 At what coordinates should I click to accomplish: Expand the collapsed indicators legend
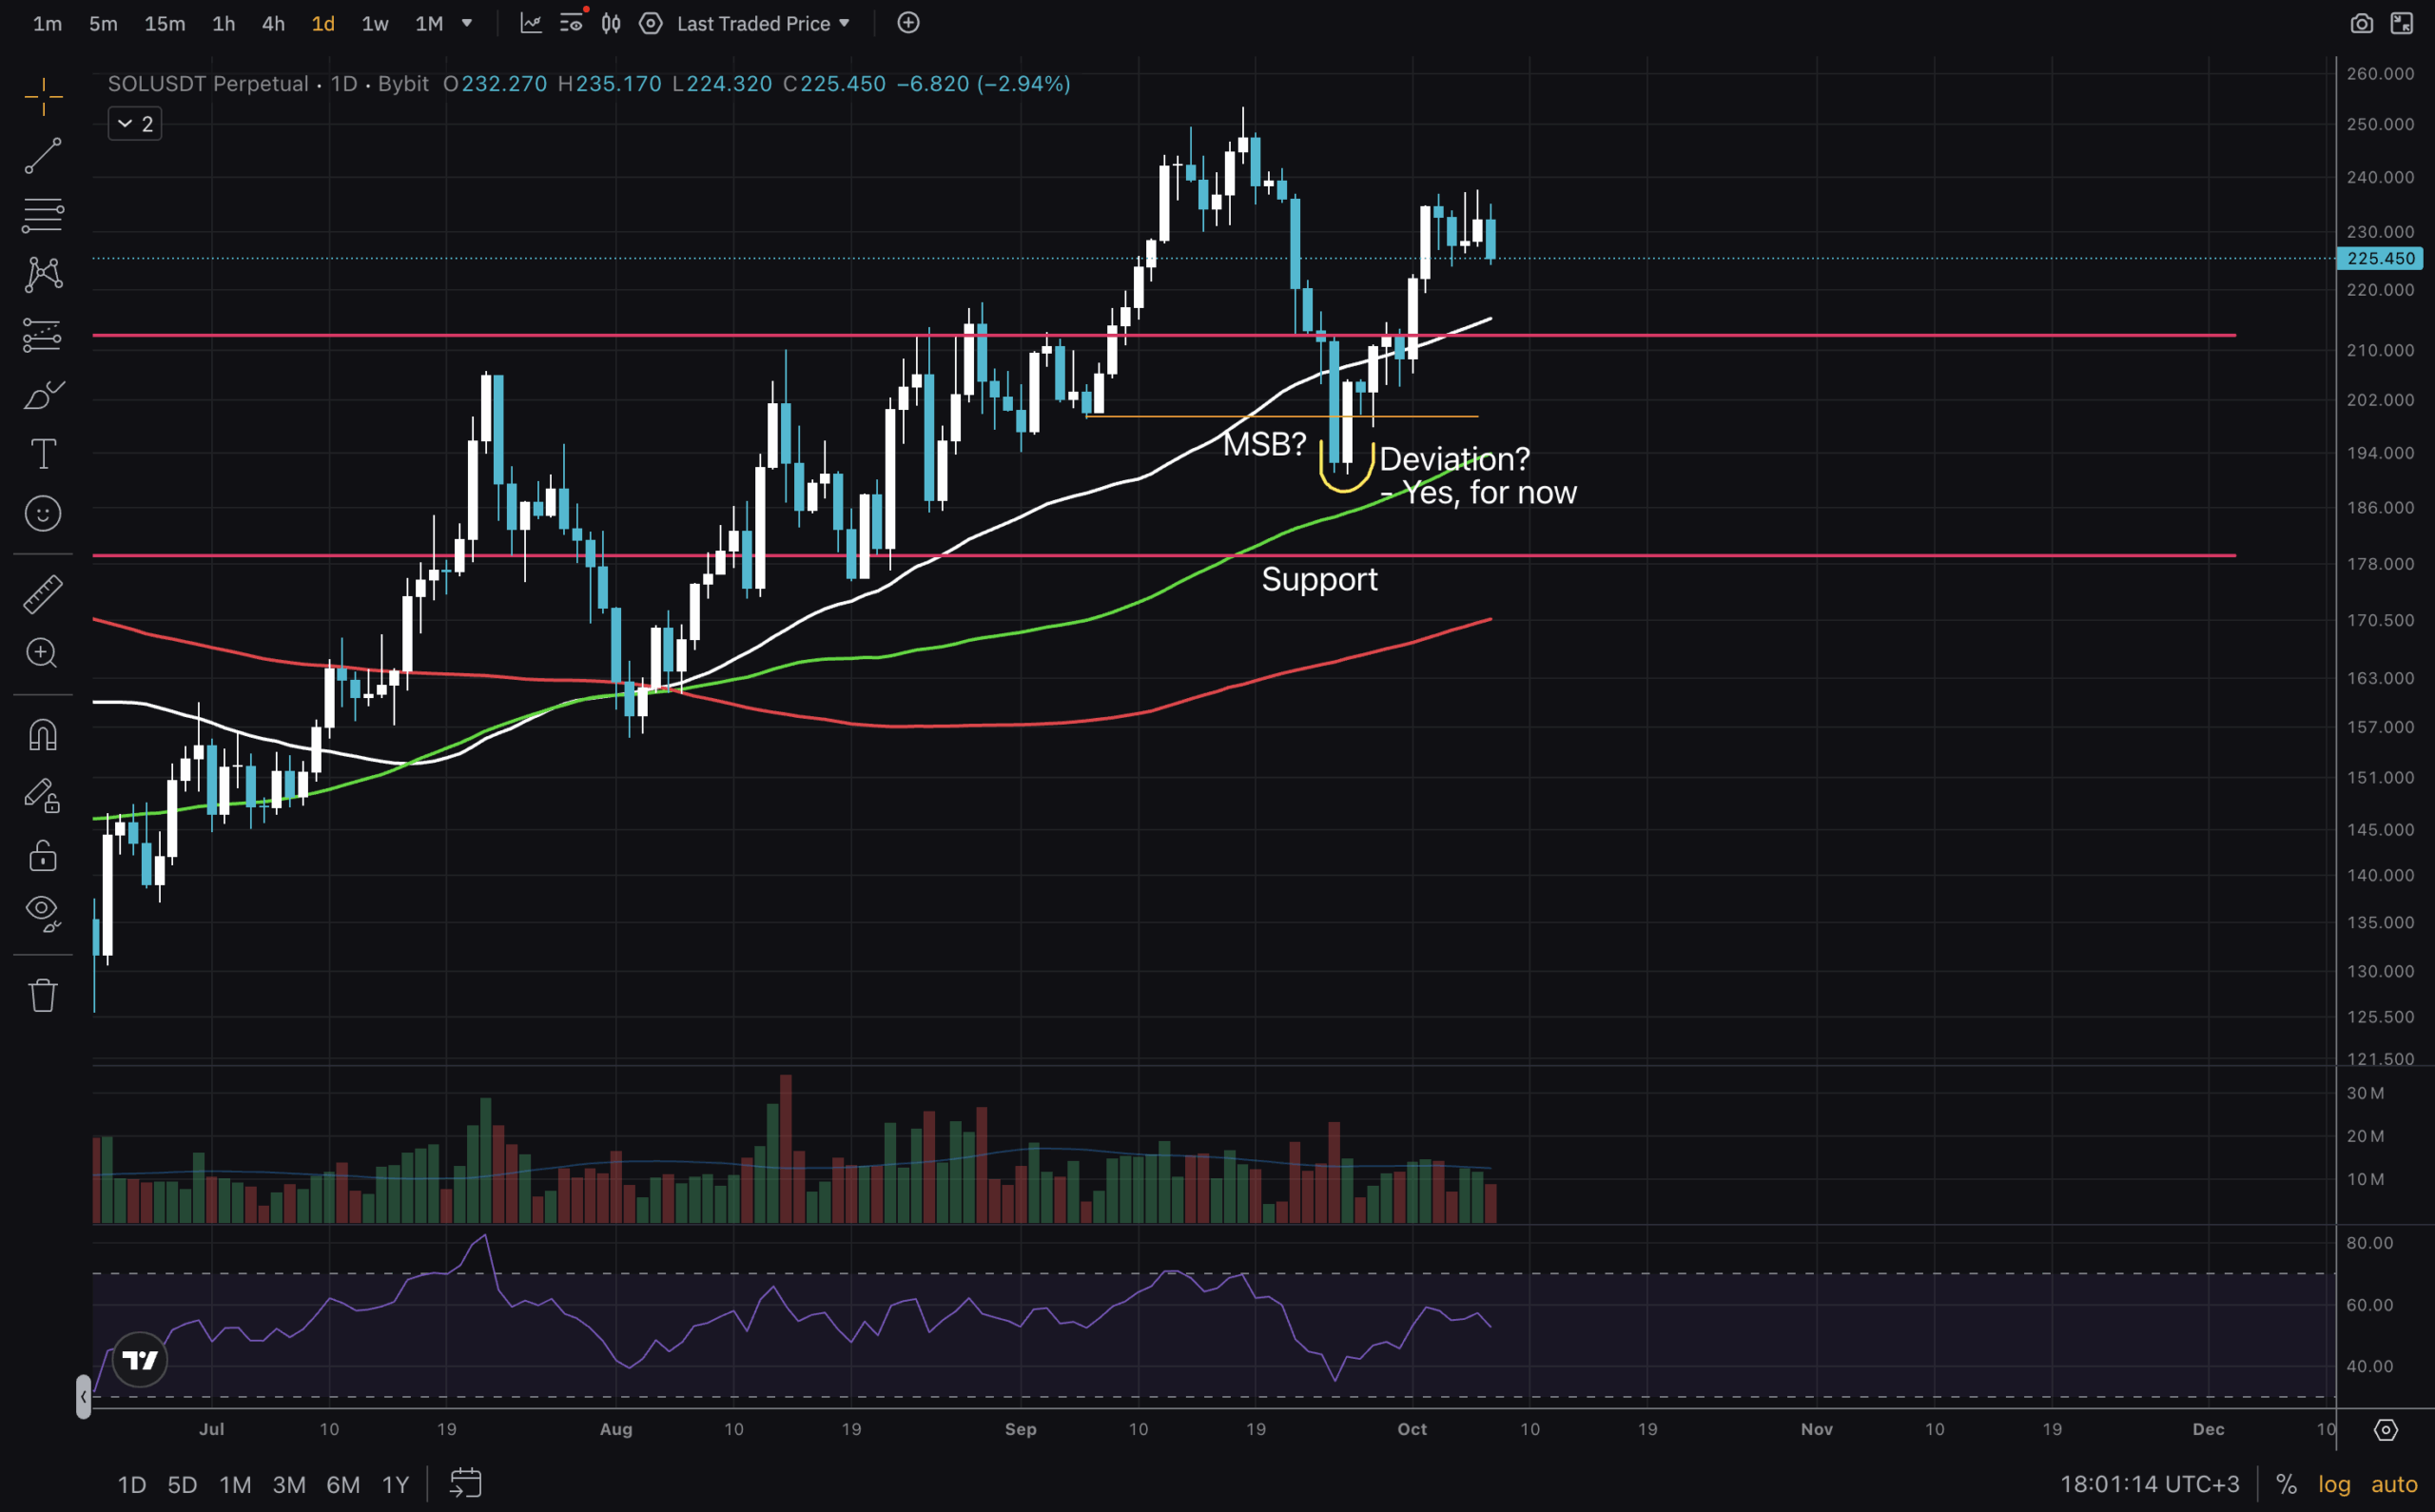(134, 124)
